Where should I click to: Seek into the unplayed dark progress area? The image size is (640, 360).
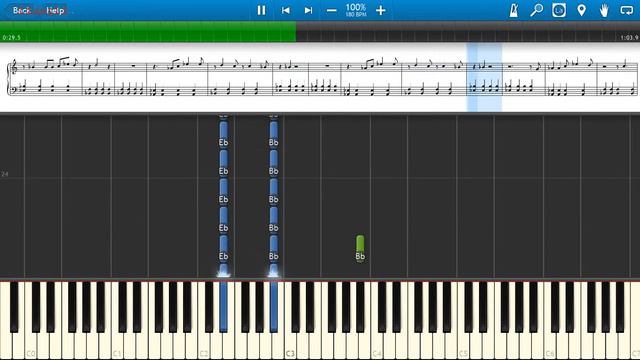(x=468, y=31)
